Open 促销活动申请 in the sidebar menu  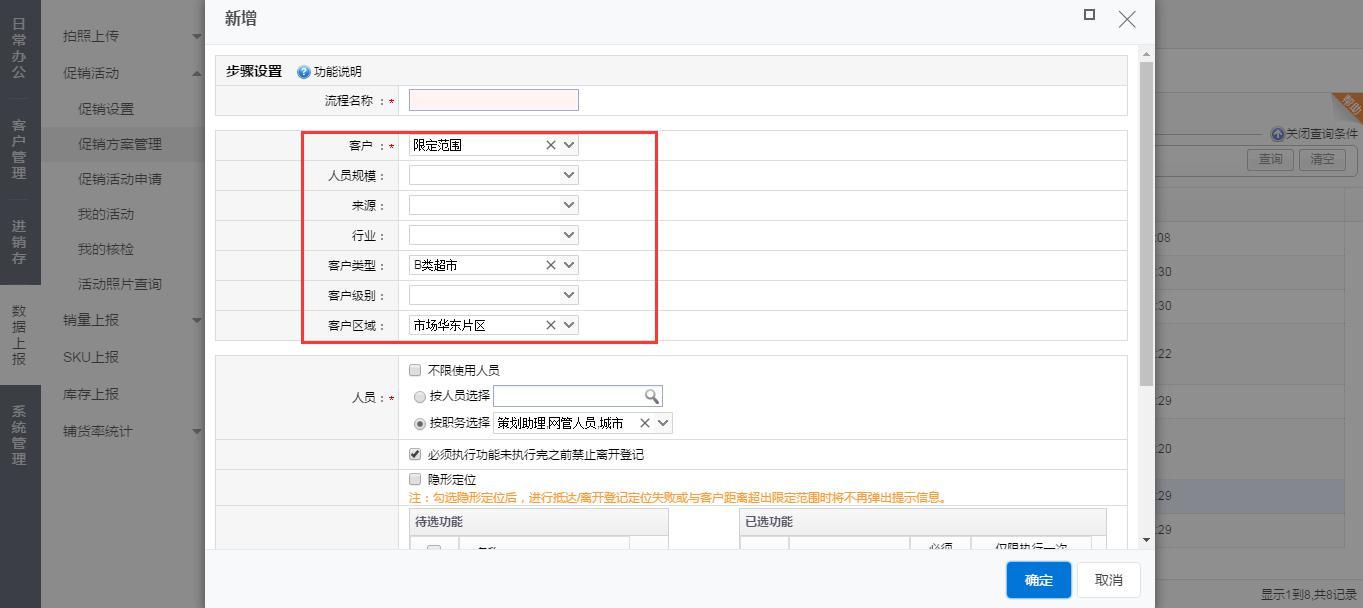click(120, 179)
